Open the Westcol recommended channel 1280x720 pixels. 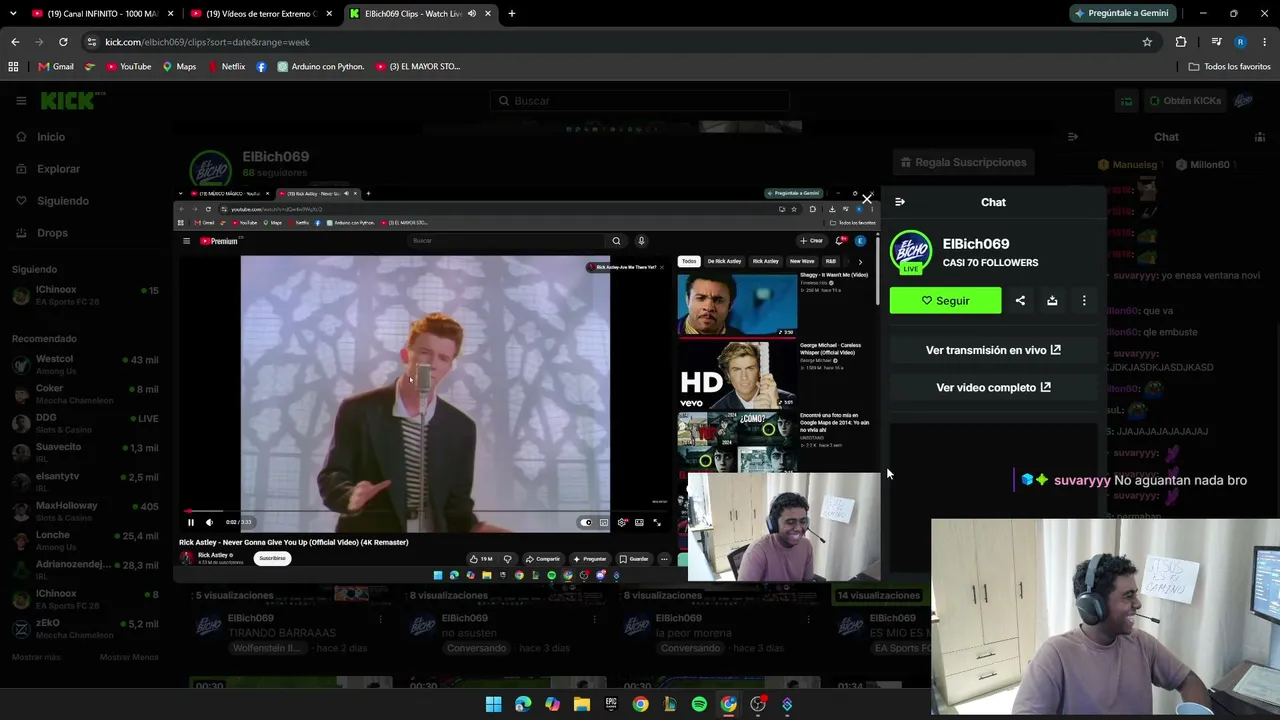tap(85, 364)
